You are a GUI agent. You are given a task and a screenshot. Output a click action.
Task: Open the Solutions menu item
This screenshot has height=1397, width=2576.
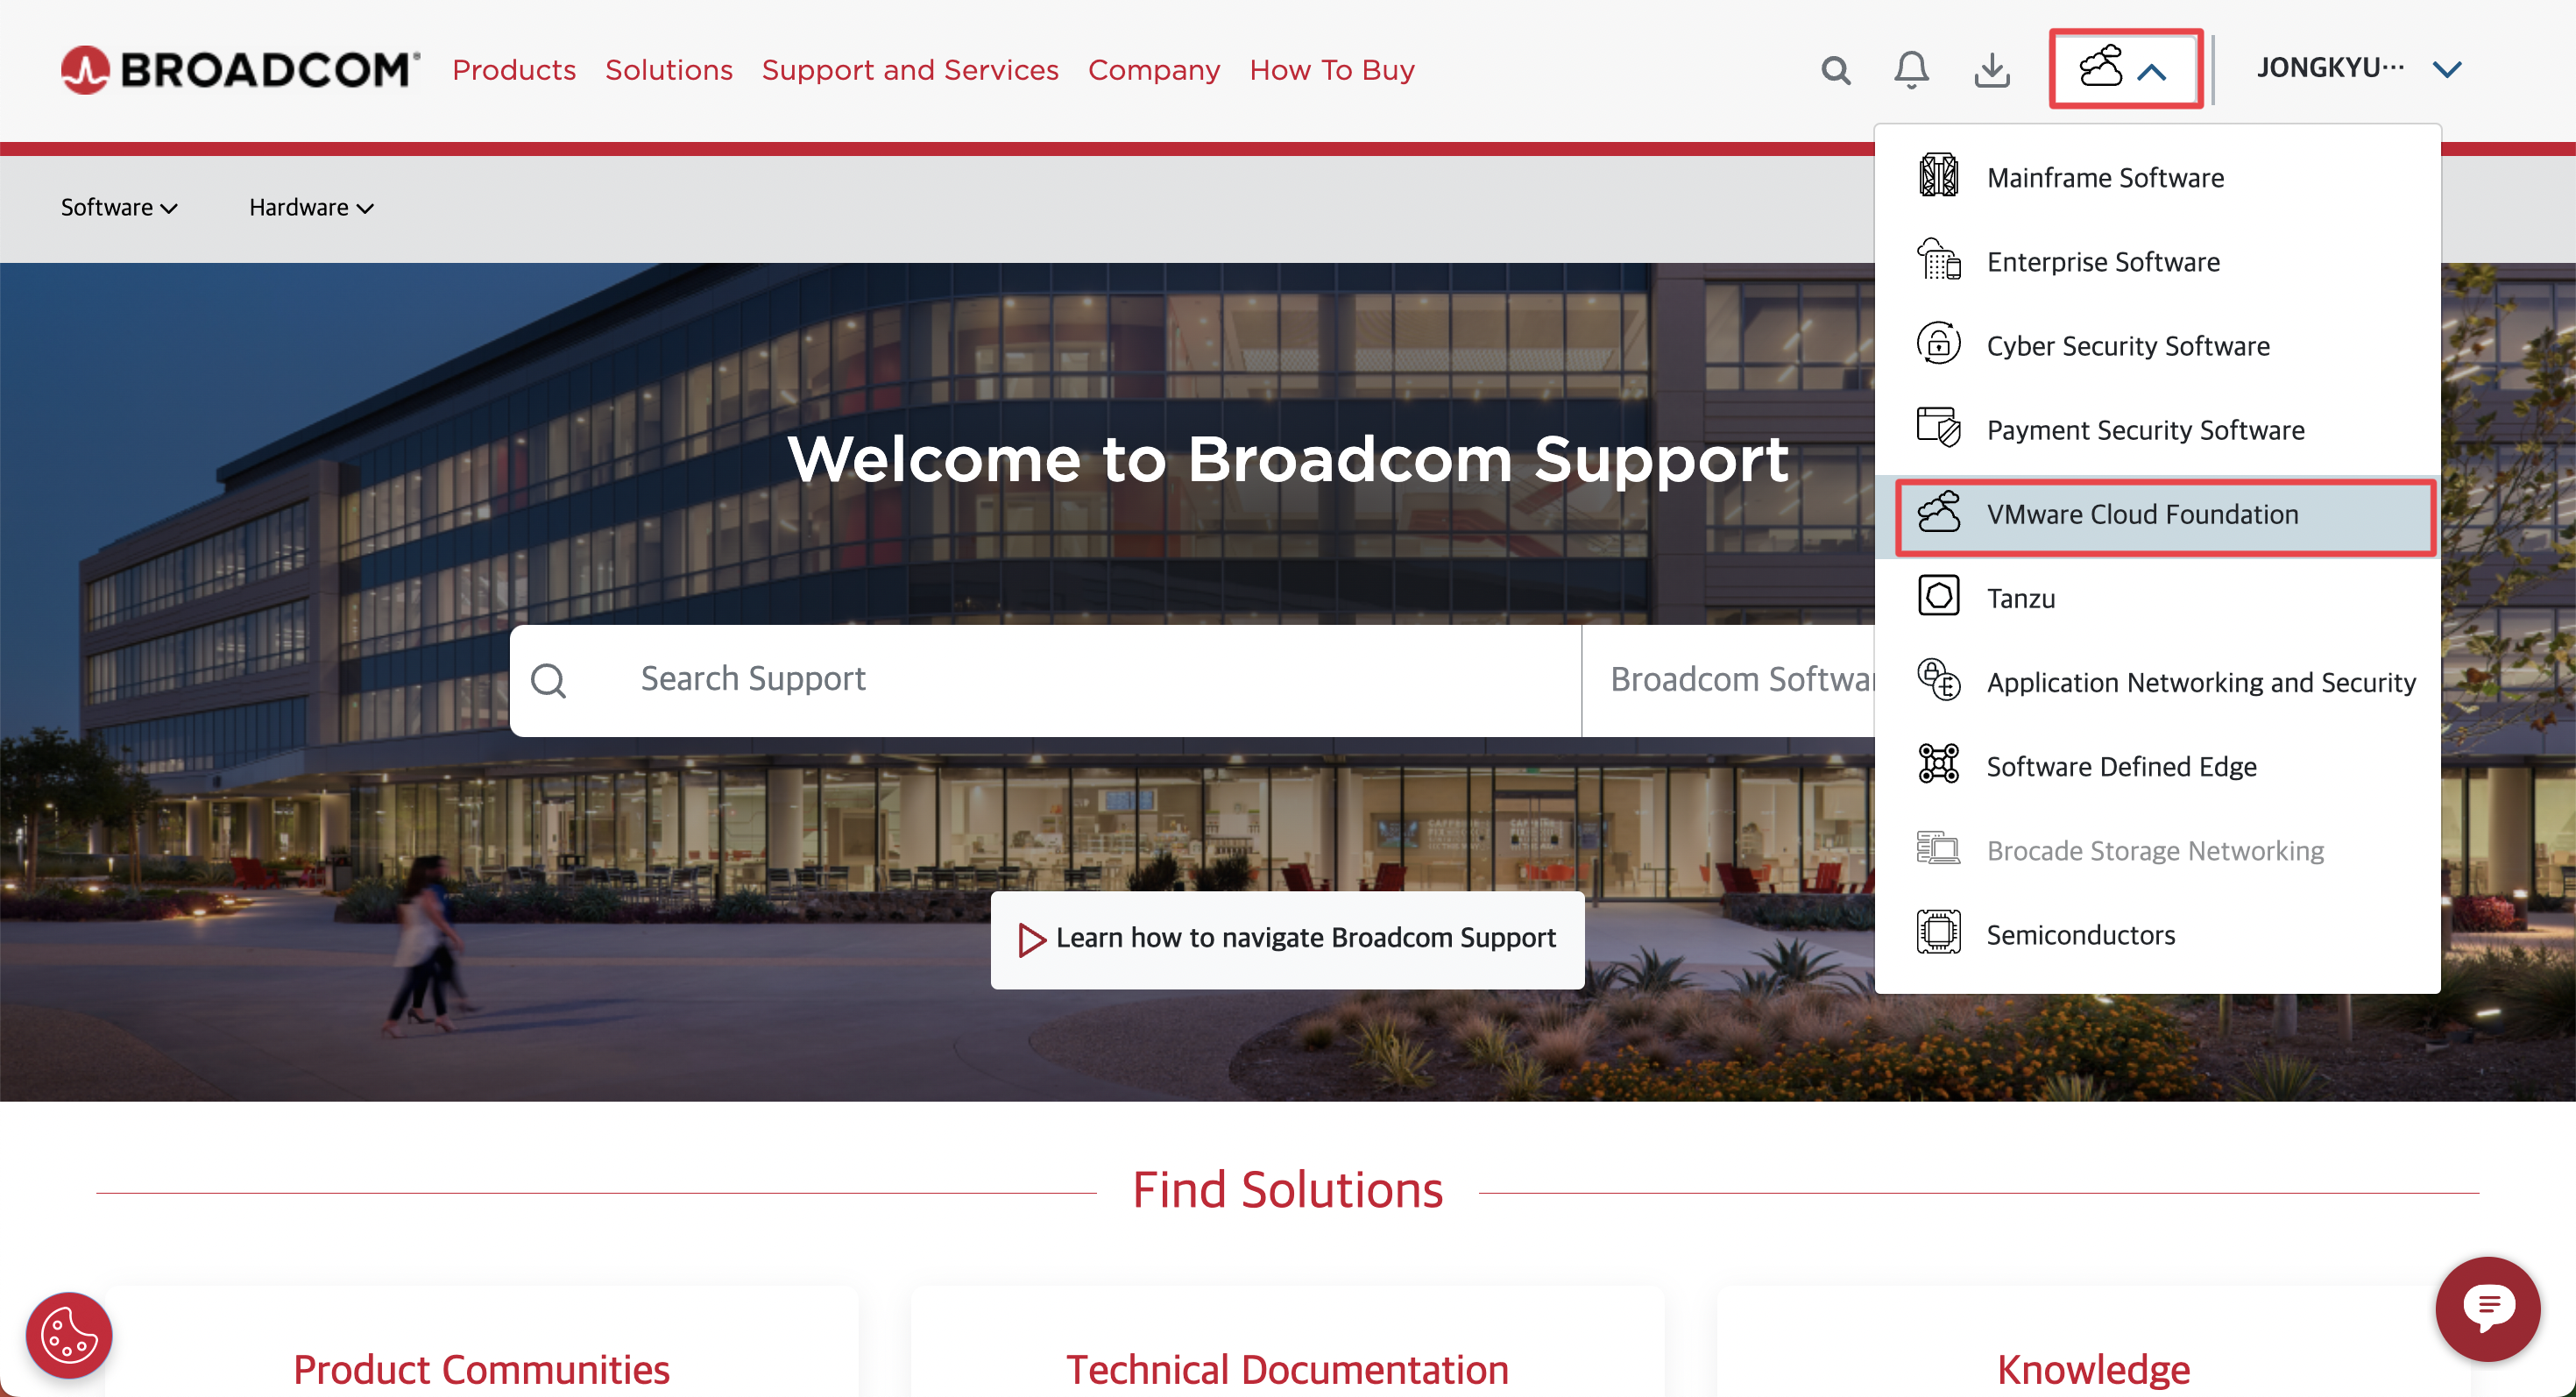[x=669, y=70]
